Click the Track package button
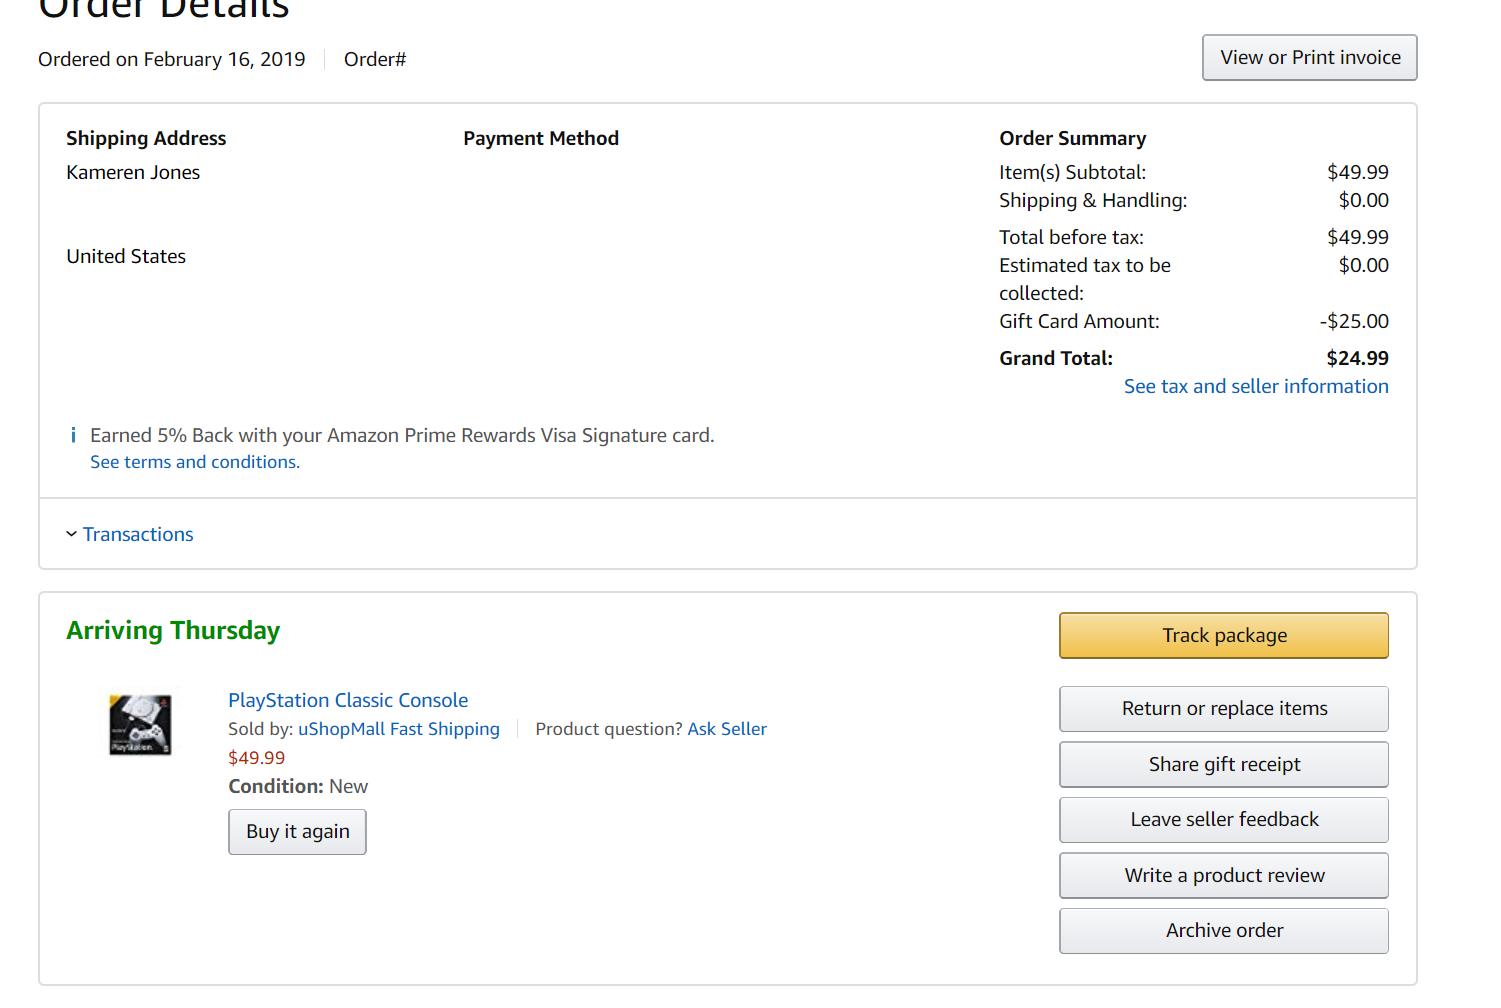This screenshot has height=1008, width=1501. coord(1224,635)
